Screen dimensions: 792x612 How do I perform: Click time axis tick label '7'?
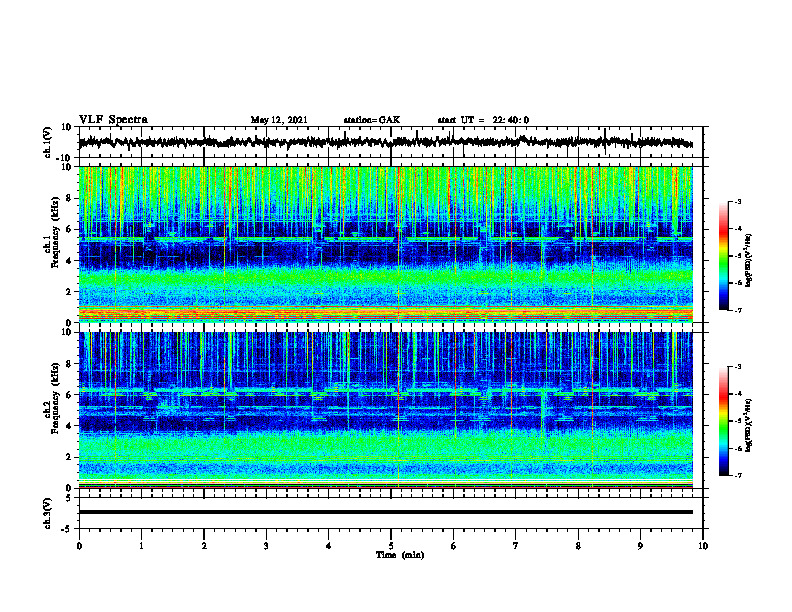pyautogui.click(x=516, y=546)
